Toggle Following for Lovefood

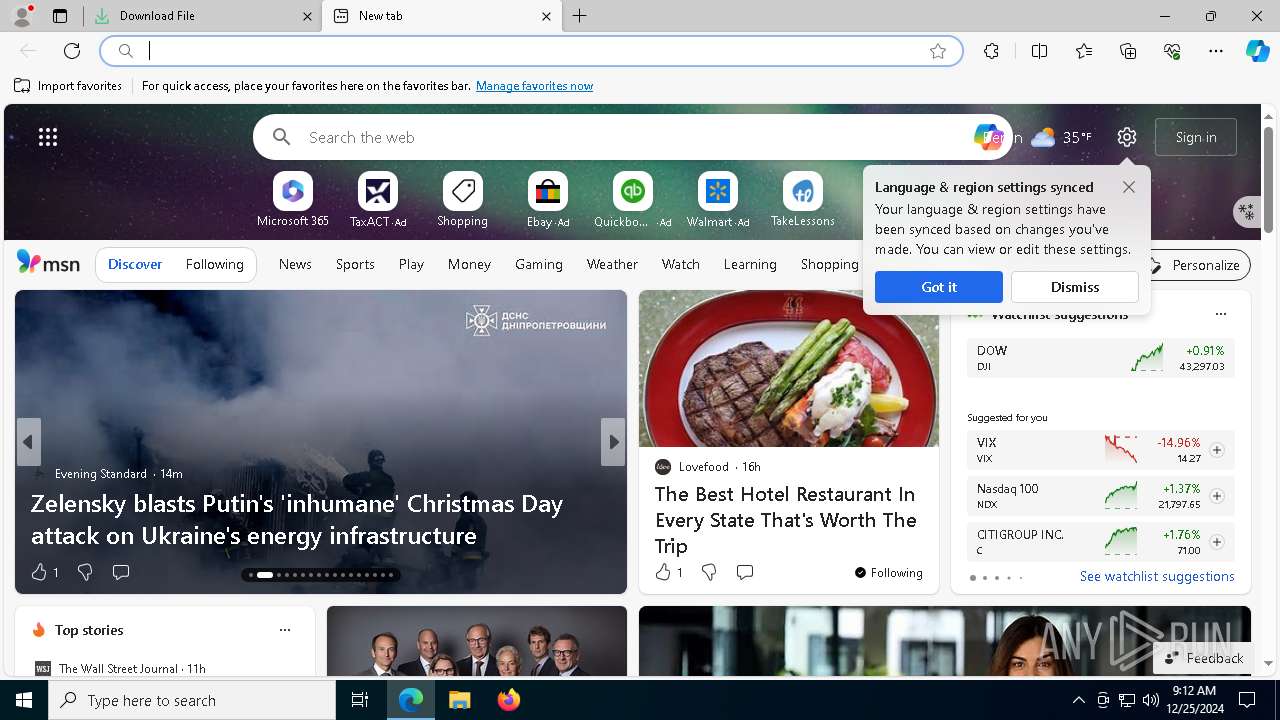pyautogui.click(x=888, y=573)
